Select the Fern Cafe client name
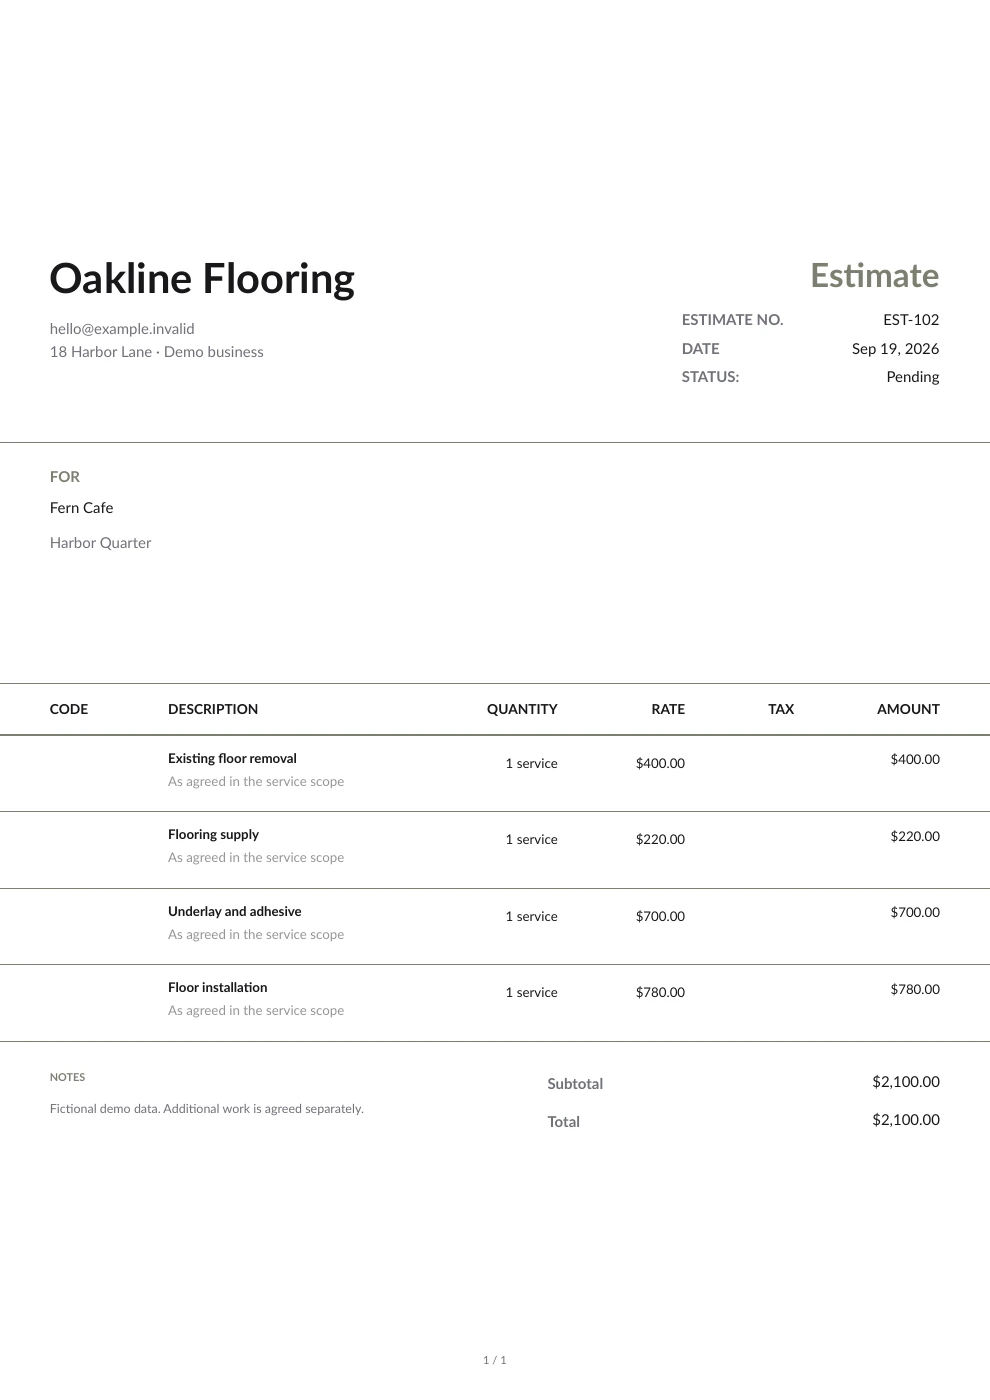Image resolution: width=990 pixels, height=1400 pixels. (x=81, y=508)
